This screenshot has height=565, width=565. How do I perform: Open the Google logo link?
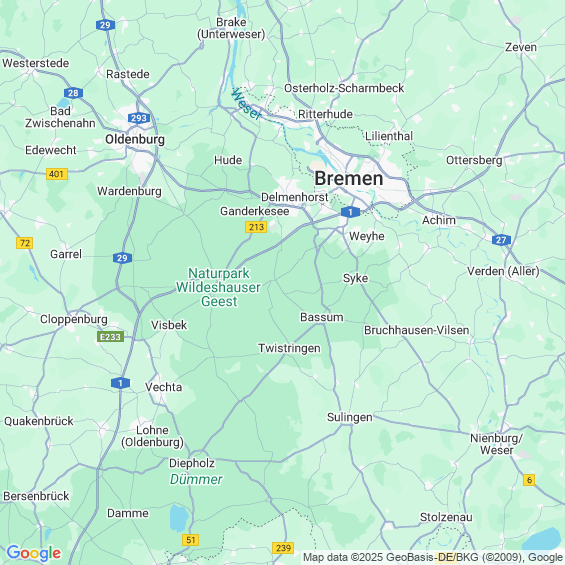tap(34, 553)
